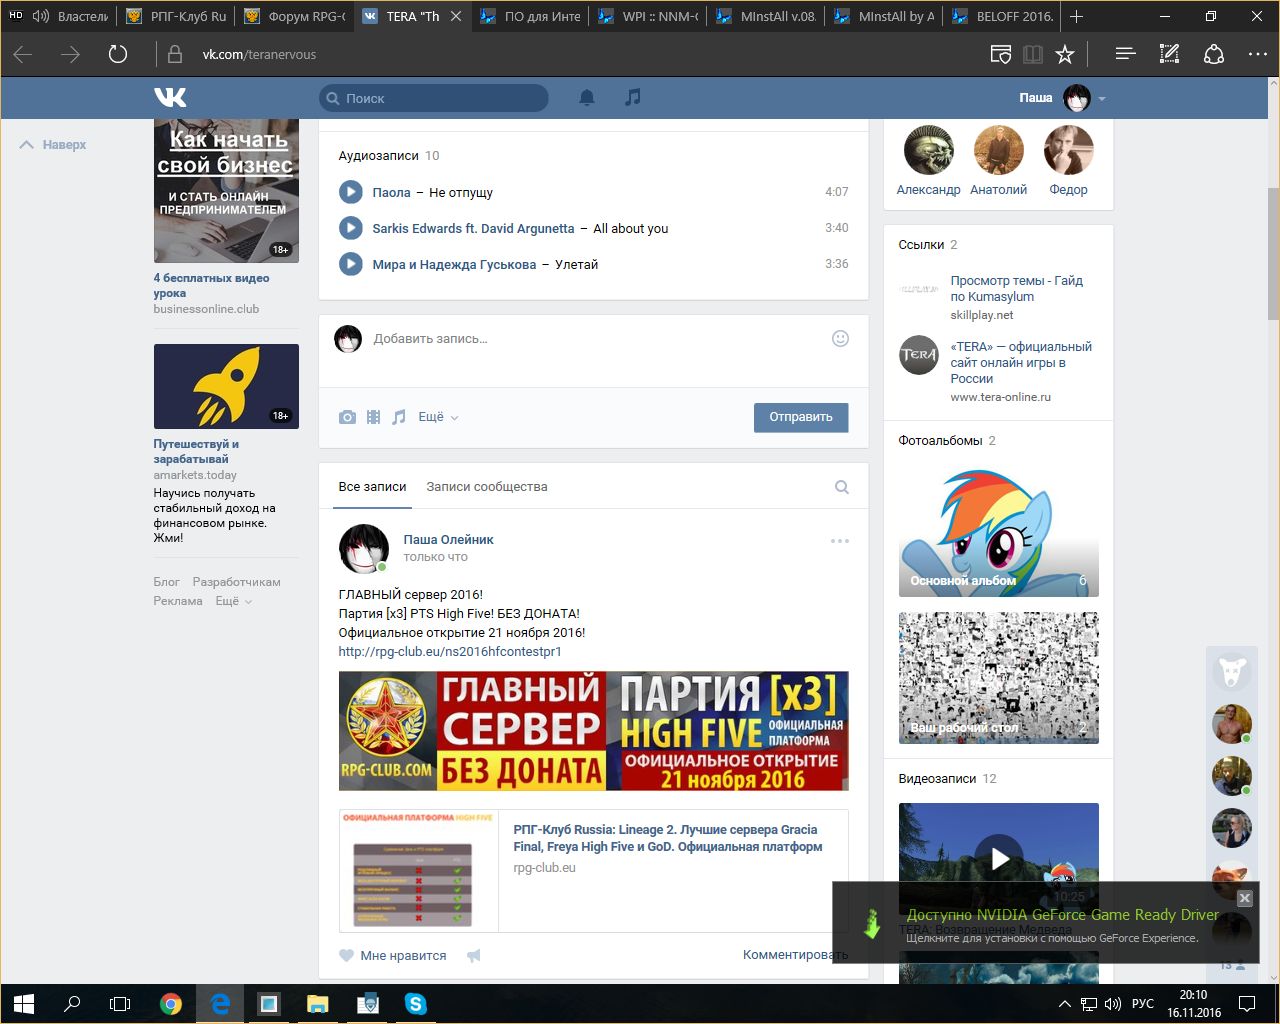Open browser more options ellipsis
Viewport: 1280px width, 1024px height.
(x=1258, y=54)
